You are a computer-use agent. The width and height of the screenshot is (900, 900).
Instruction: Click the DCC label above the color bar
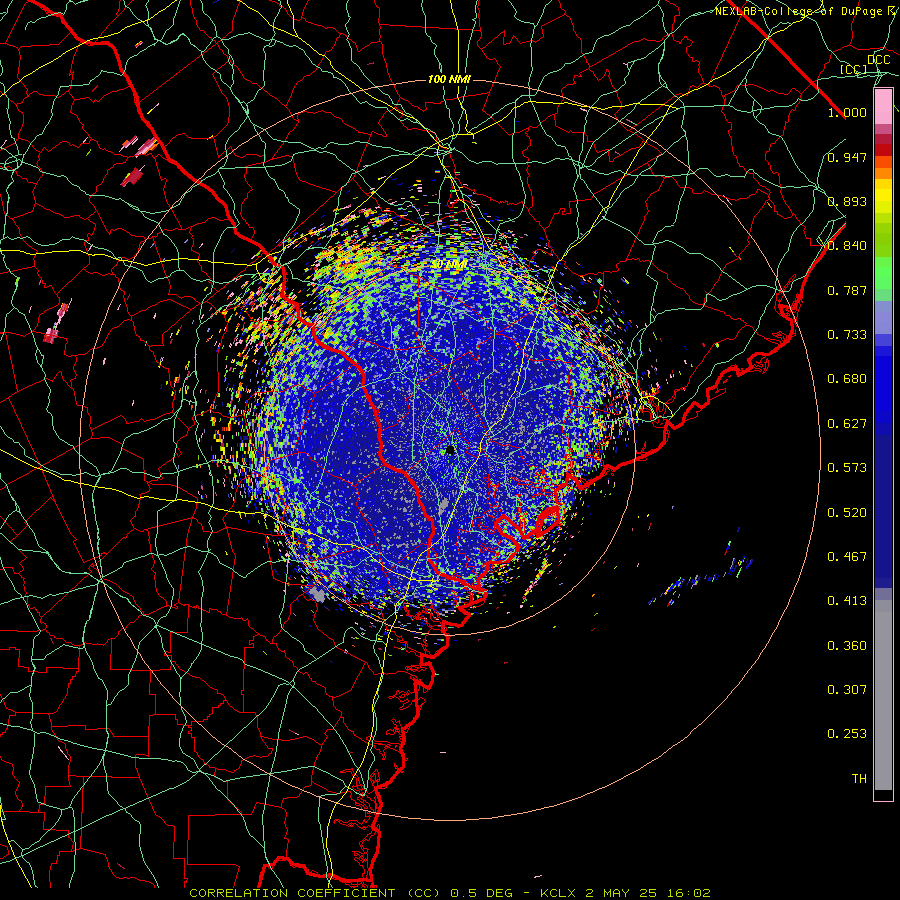pyautogui.click(x=878, y=60)
